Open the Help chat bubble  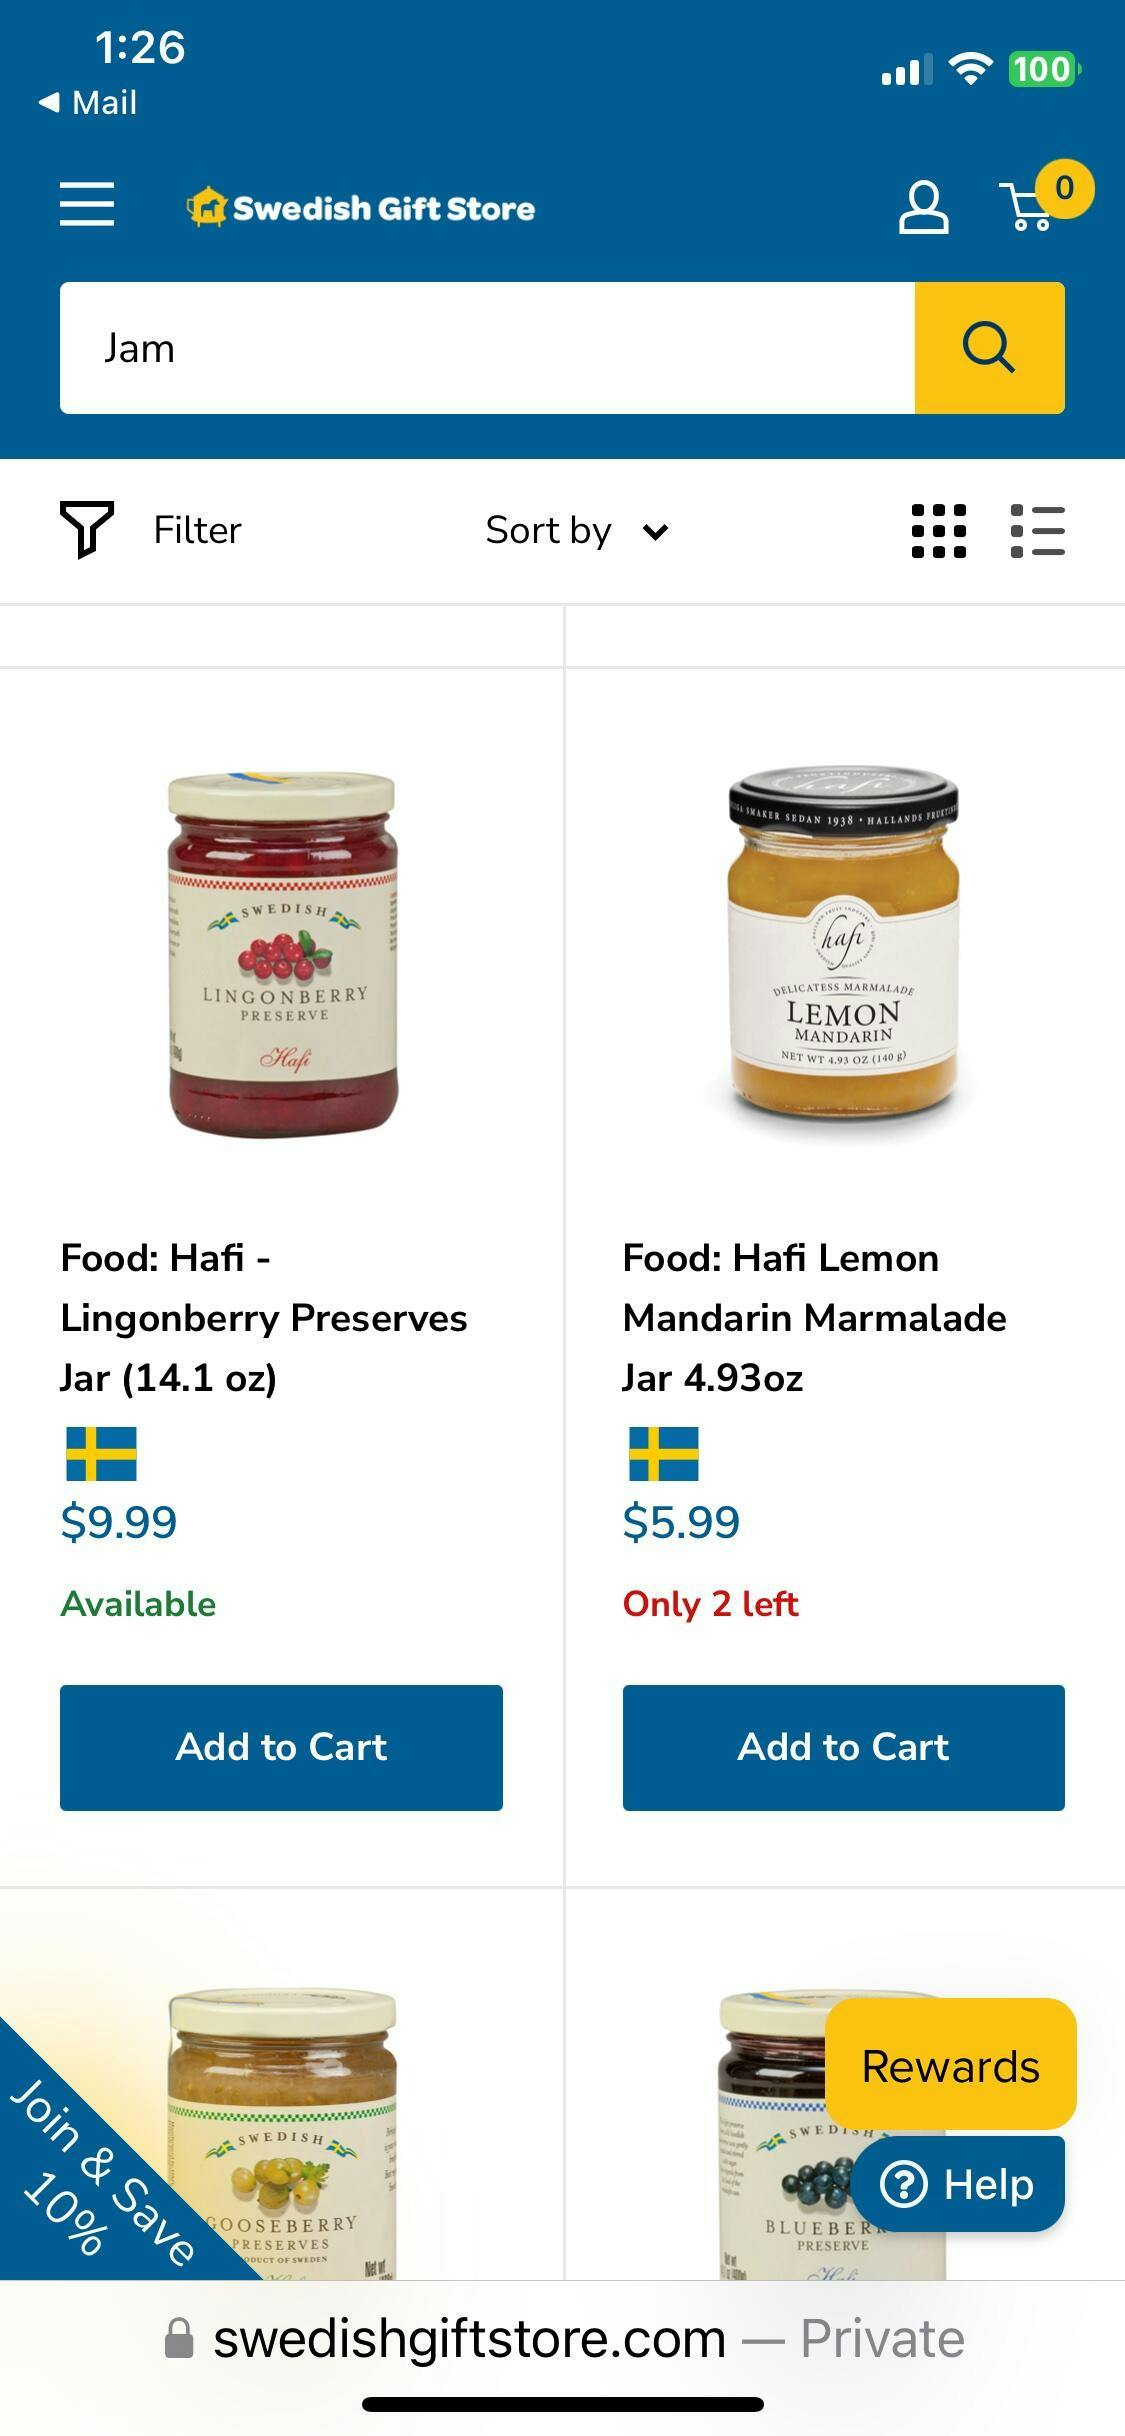click(x=957, y=2184)
